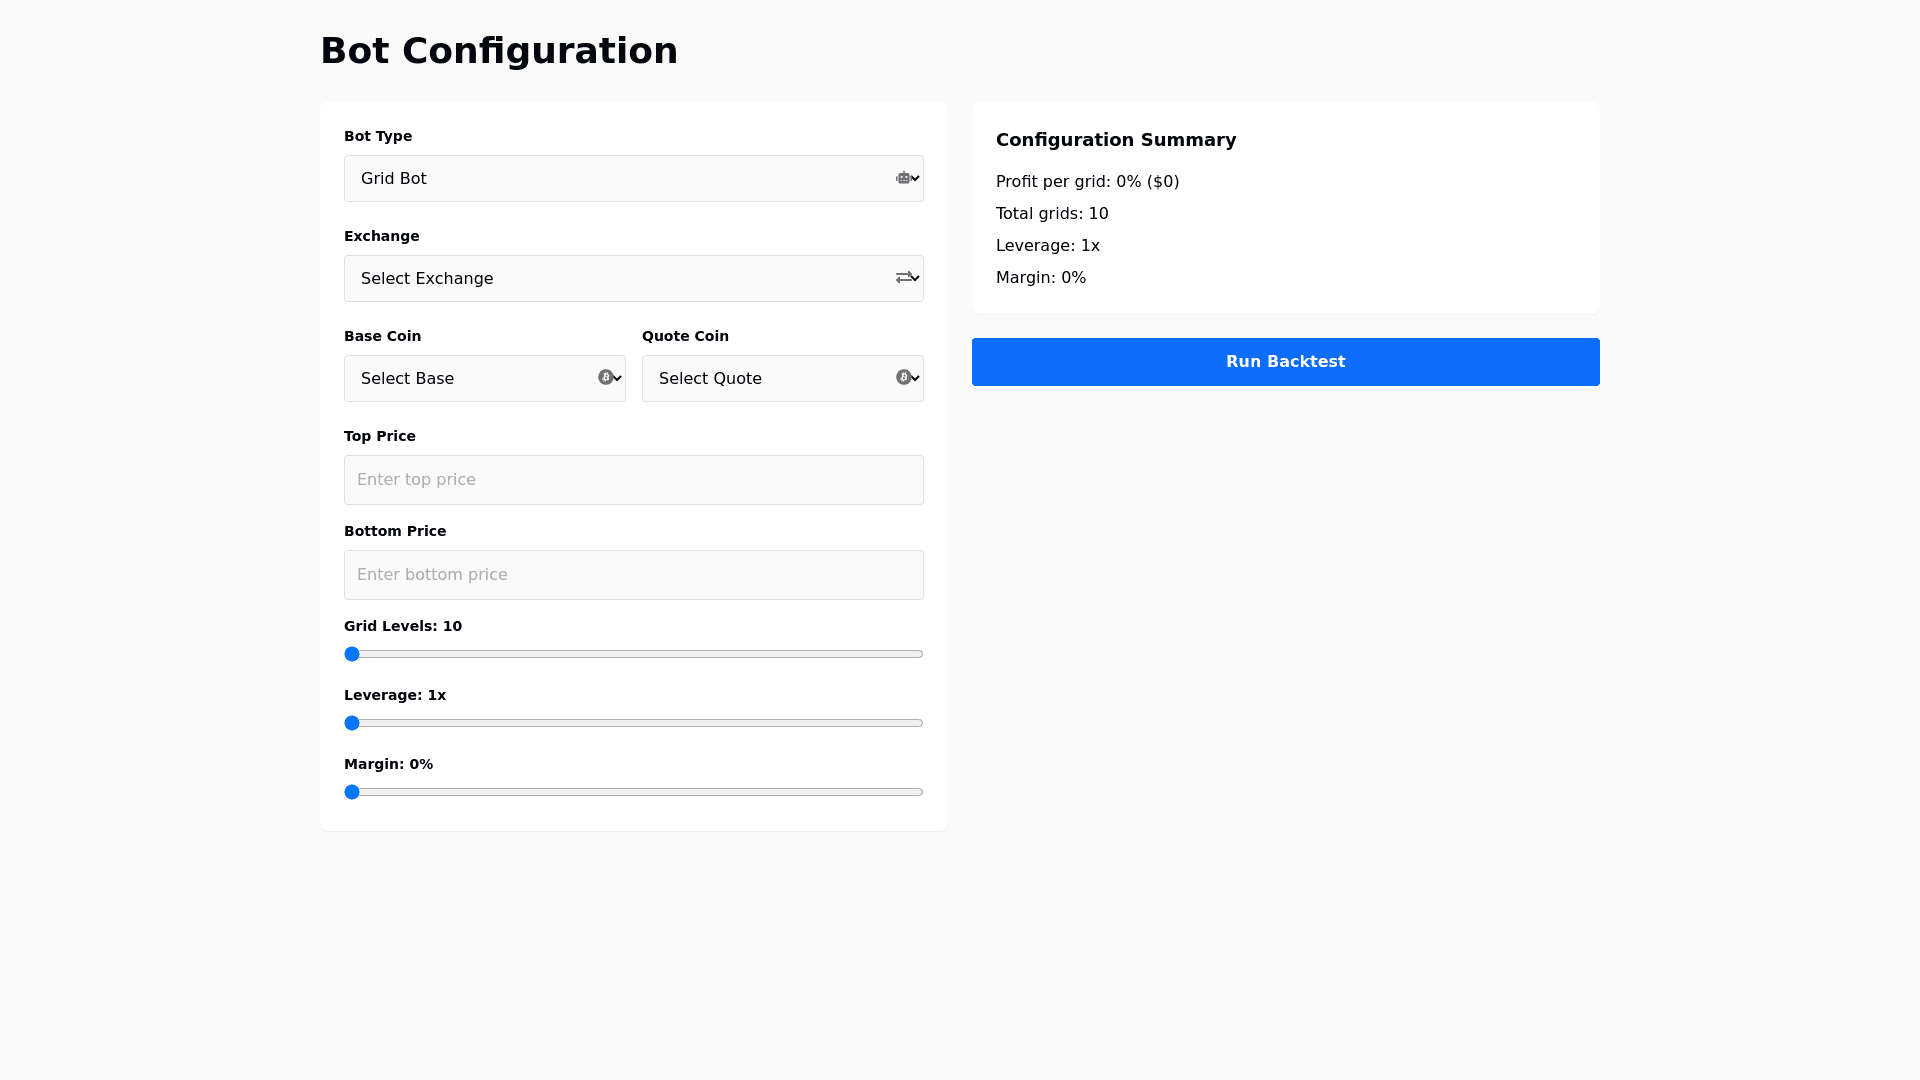Click the chevron on the Select Base dropdown
The width and height of the screenshot is (1920, 1080).
(615, 378)
